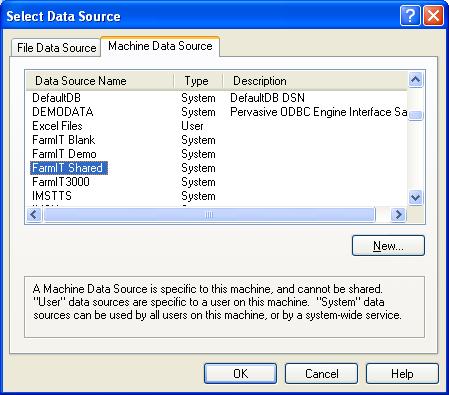The width and height of the screenshot is (449, 395).
Task: Click the Pervasive ODBC Engine Interface description
Action: tap(318, 112)
